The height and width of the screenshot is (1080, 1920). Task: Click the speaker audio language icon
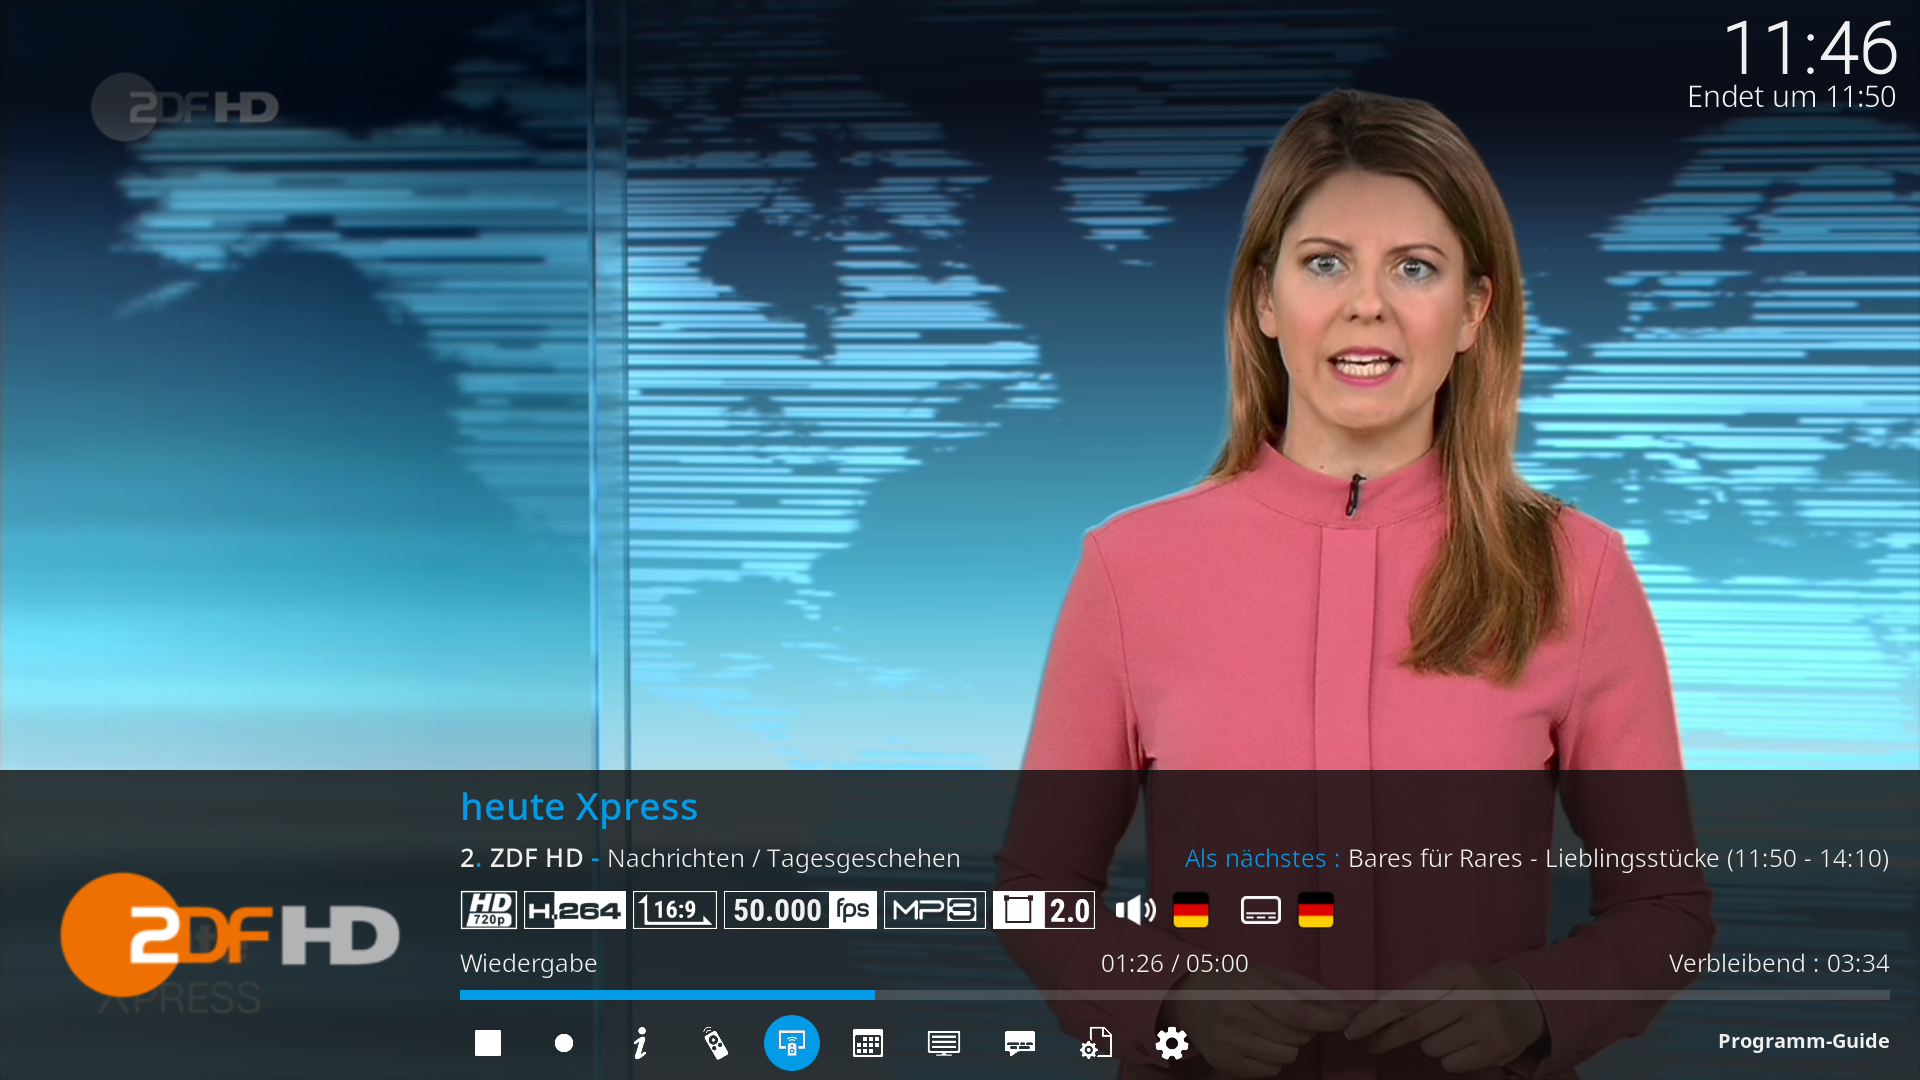[1136, 910]
